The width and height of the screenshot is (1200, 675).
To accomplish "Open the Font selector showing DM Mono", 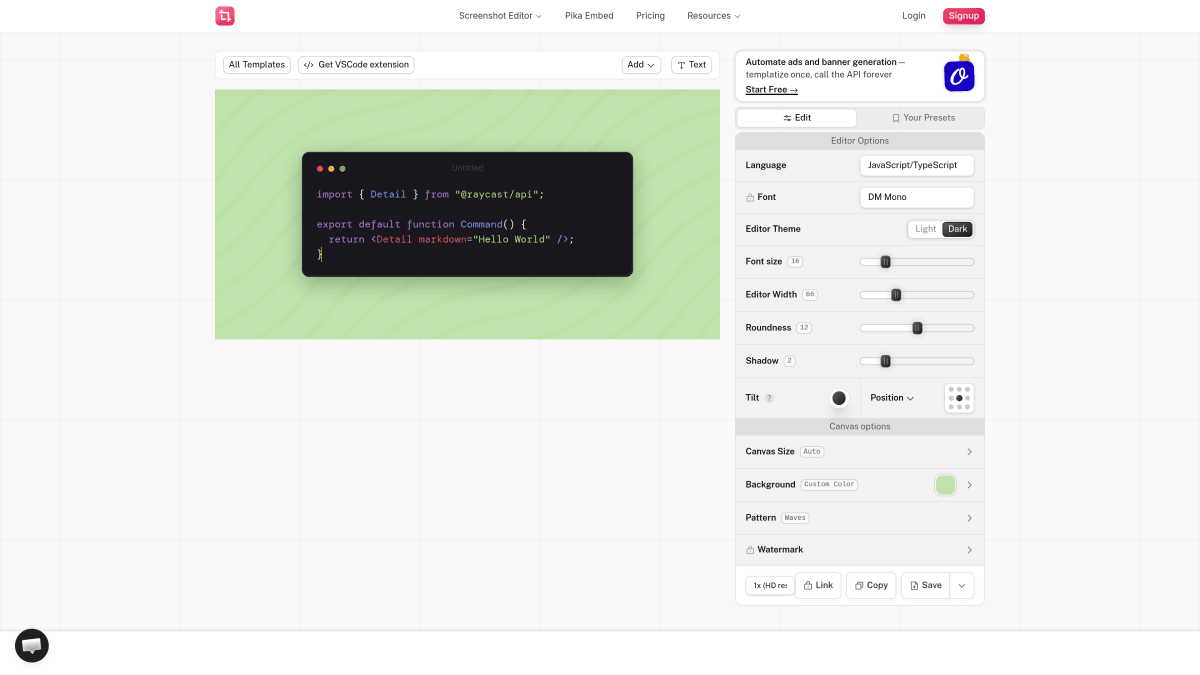I will [x=917, y=197].
